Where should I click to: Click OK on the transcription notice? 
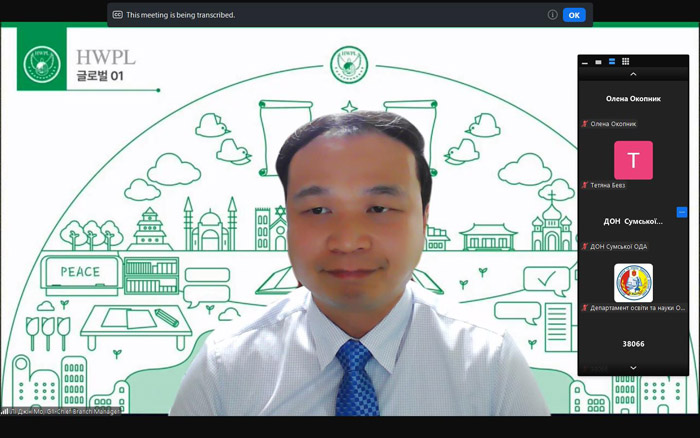574,15
